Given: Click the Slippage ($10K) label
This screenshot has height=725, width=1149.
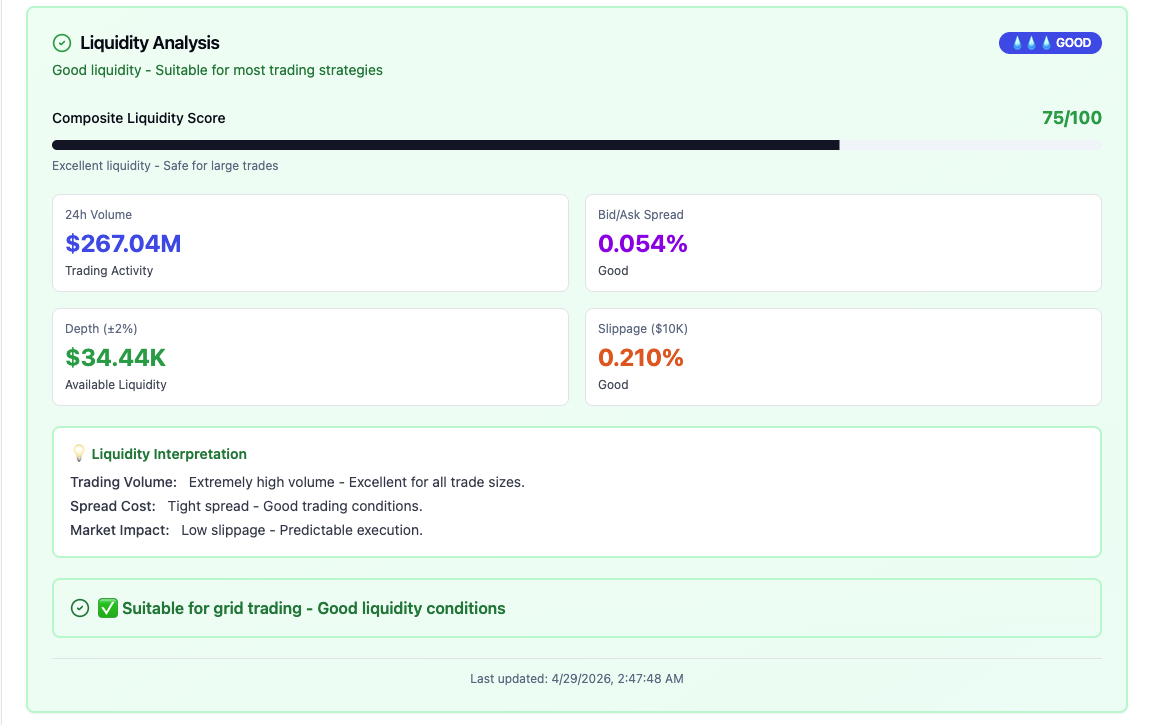Looking at the screenshot, I should [643, 329].
